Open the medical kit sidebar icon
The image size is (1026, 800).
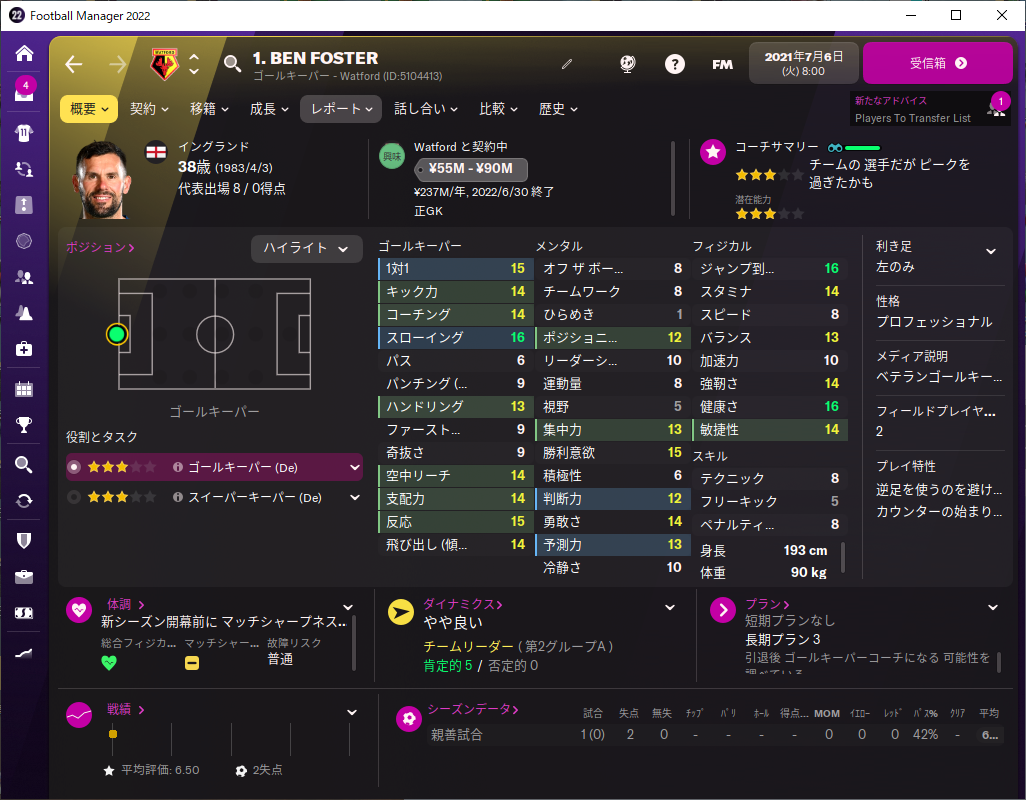pos(24,349)
